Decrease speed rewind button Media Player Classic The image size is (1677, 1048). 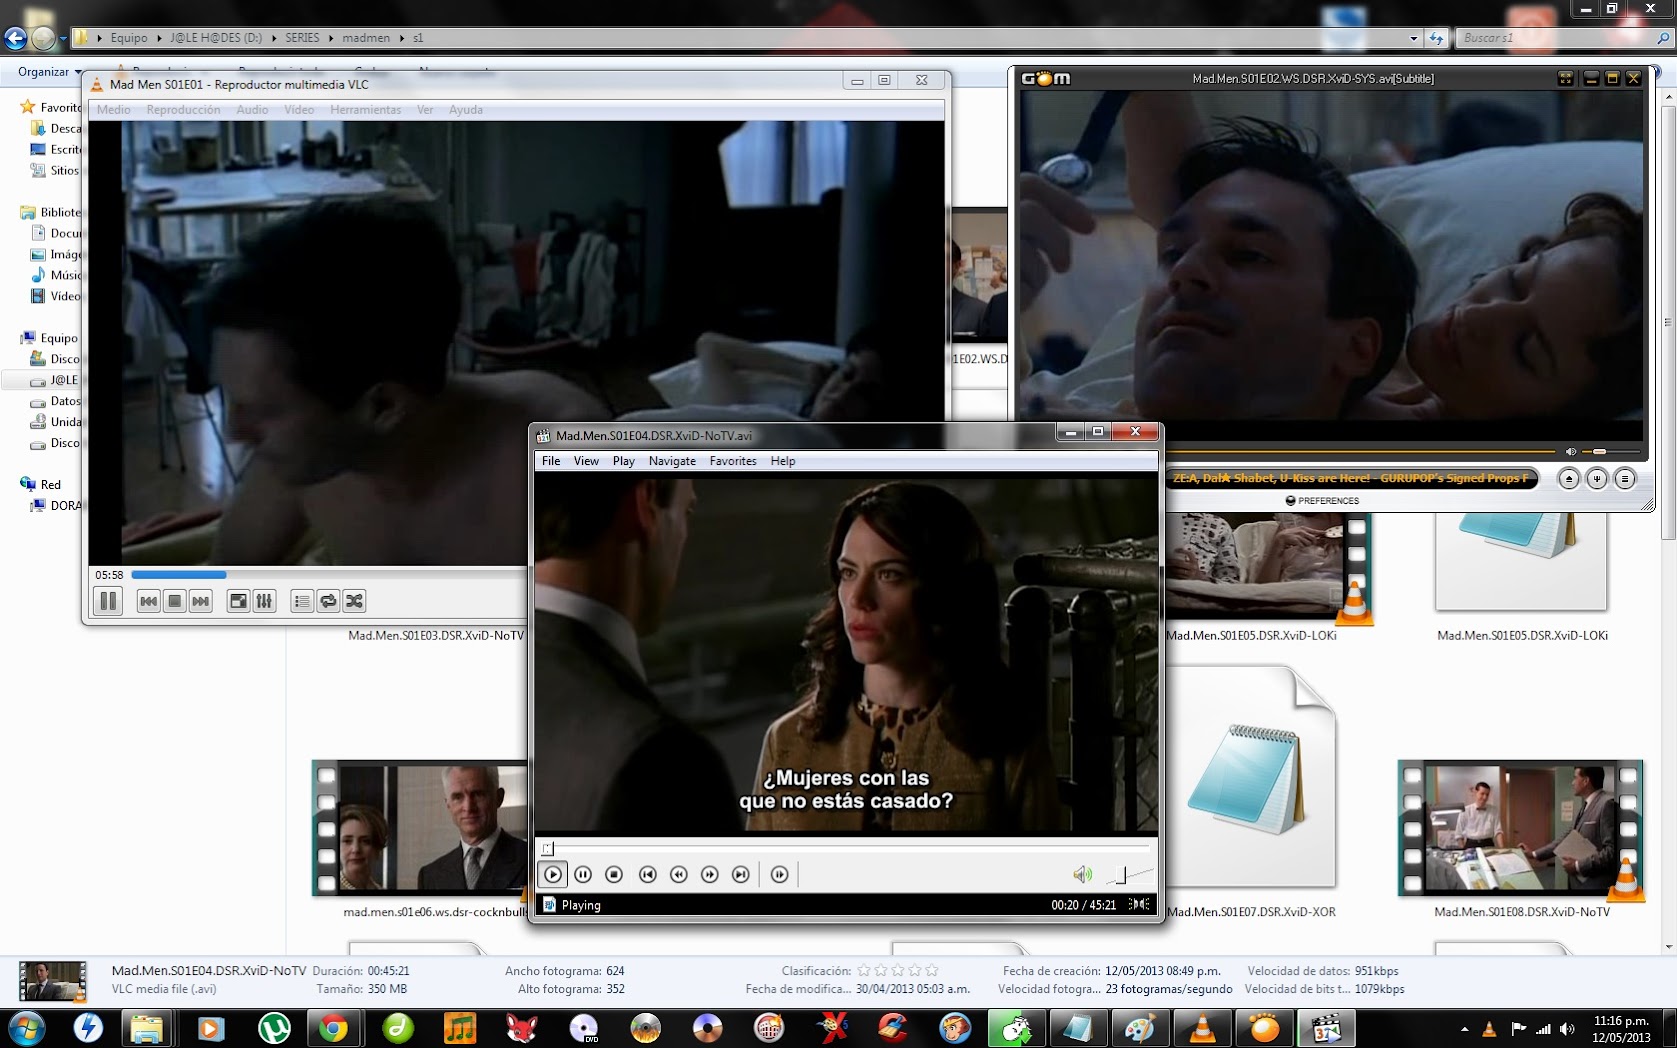click(x=679, y=875)
